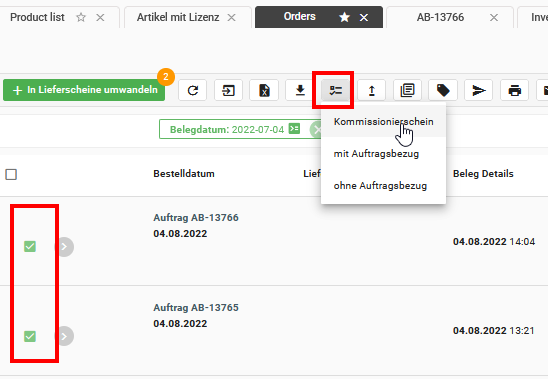Expand row details for Auftrag AB-13766
The width and height of the screenshot is (548, 379).
tap(64, 247)
